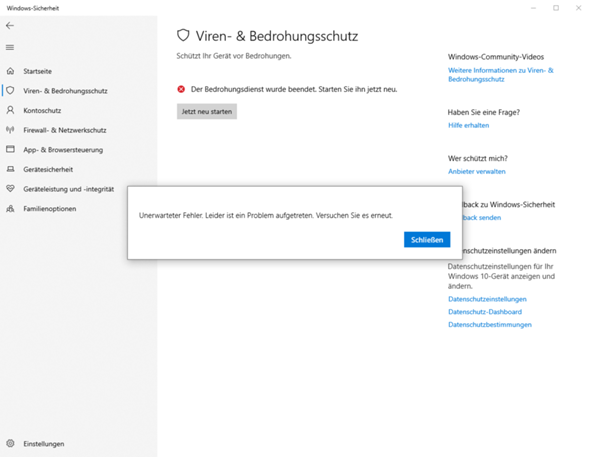Go to Startseite
The image size is (590, 457).
38,71
